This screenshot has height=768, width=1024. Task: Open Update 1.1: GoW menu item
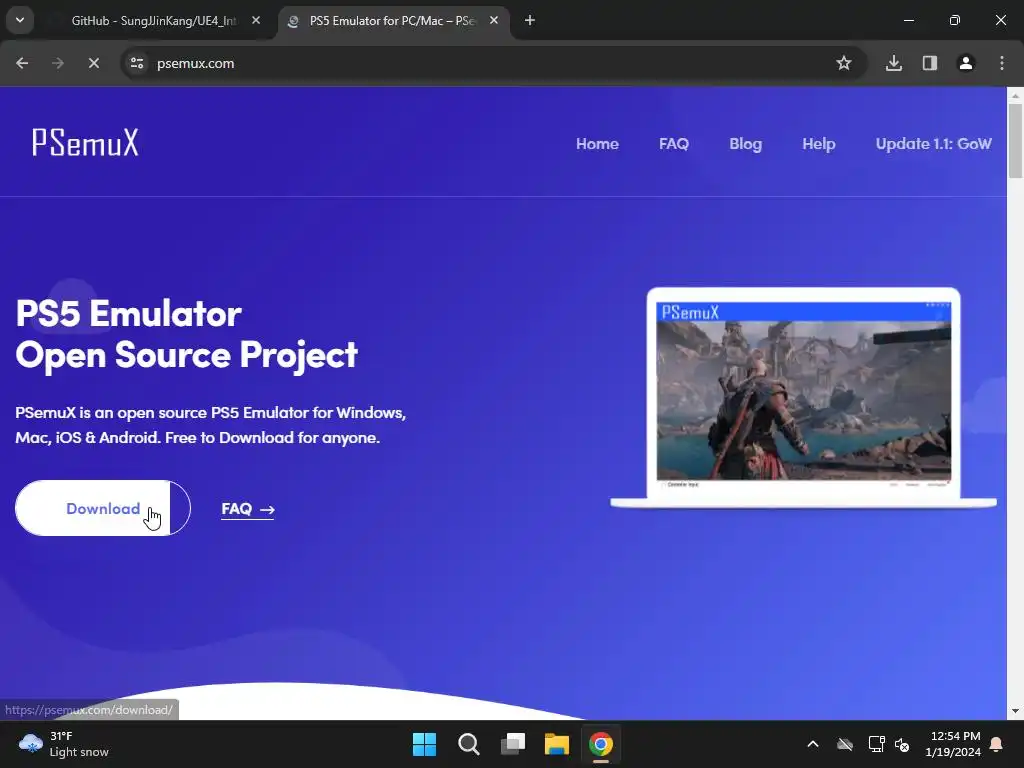pos(934,144)
